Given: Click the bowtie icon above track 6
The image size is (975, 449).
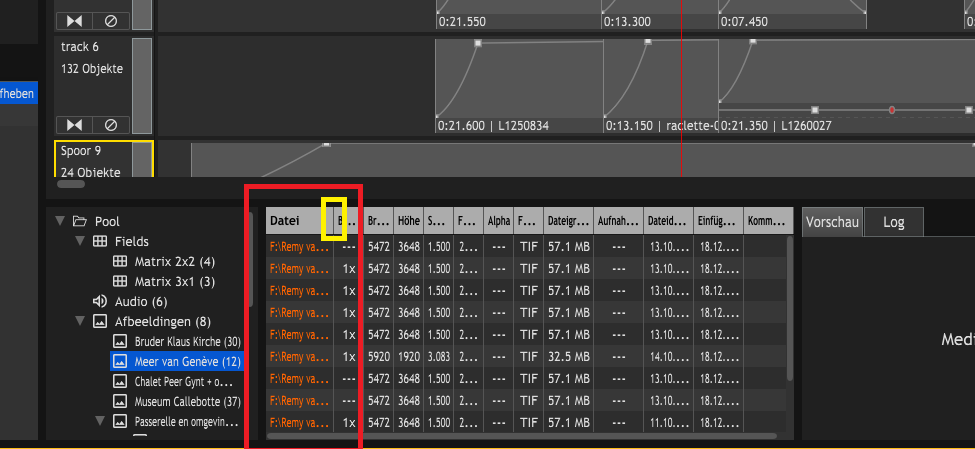Looking at the screenshot, I should (x=75, y=20).
